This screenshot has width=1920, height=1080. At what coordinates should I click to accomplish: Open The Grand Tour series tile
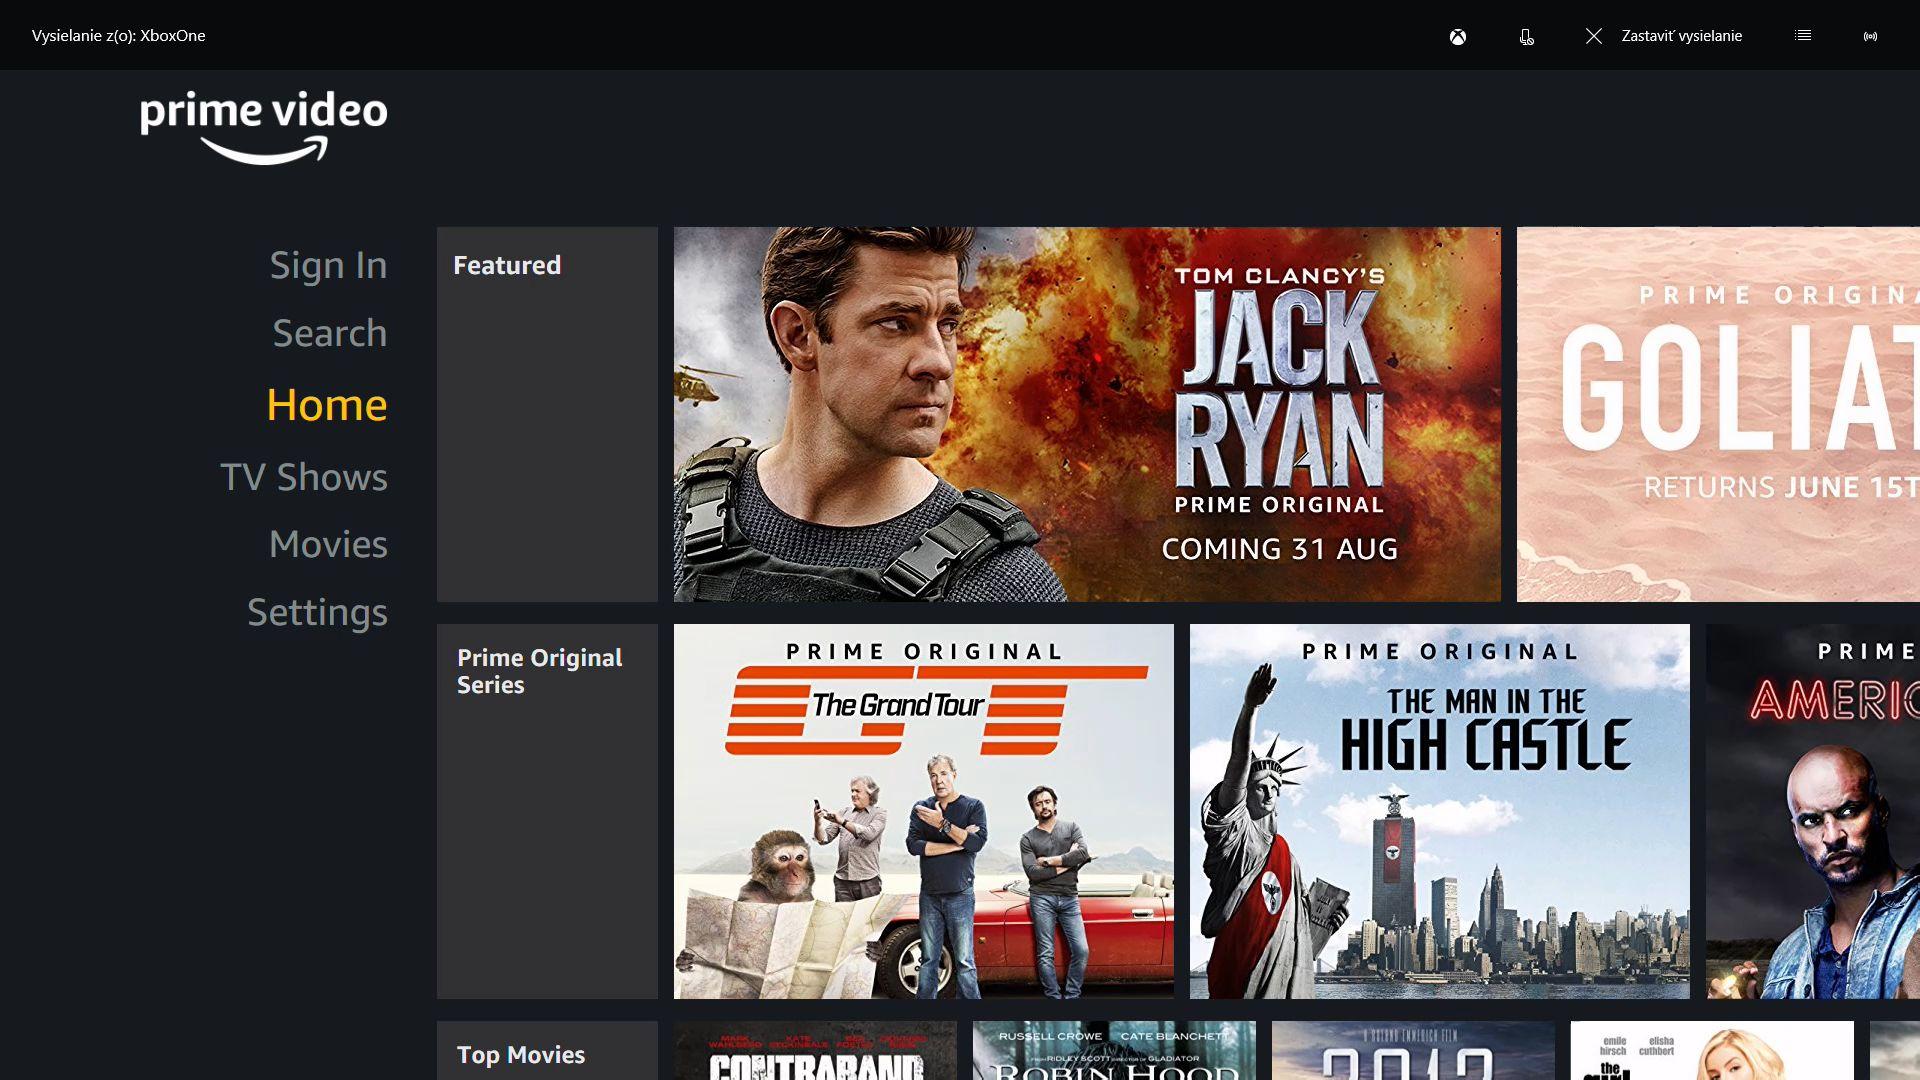click(x=924, y=811)
